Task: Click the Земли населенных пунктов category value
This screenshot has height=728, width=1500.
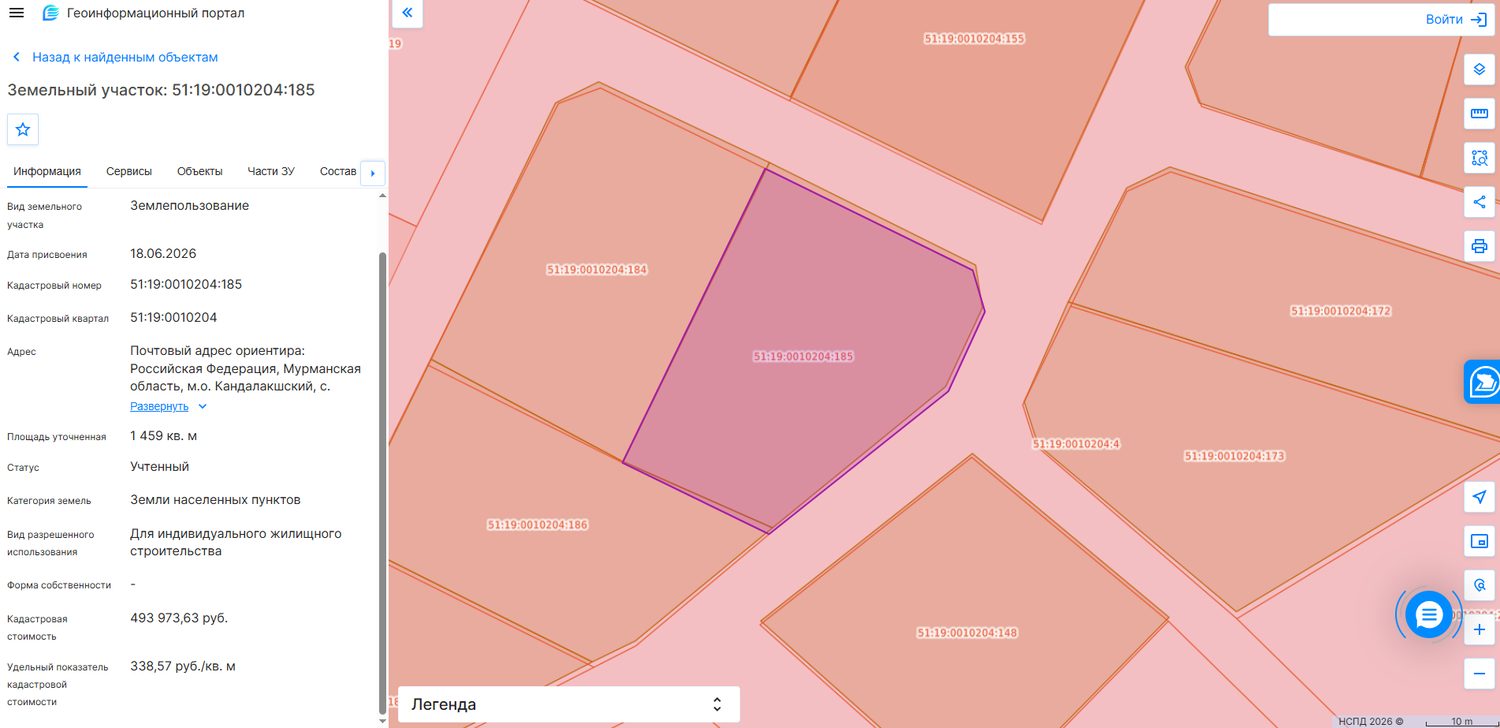Action: click(215, 500)
